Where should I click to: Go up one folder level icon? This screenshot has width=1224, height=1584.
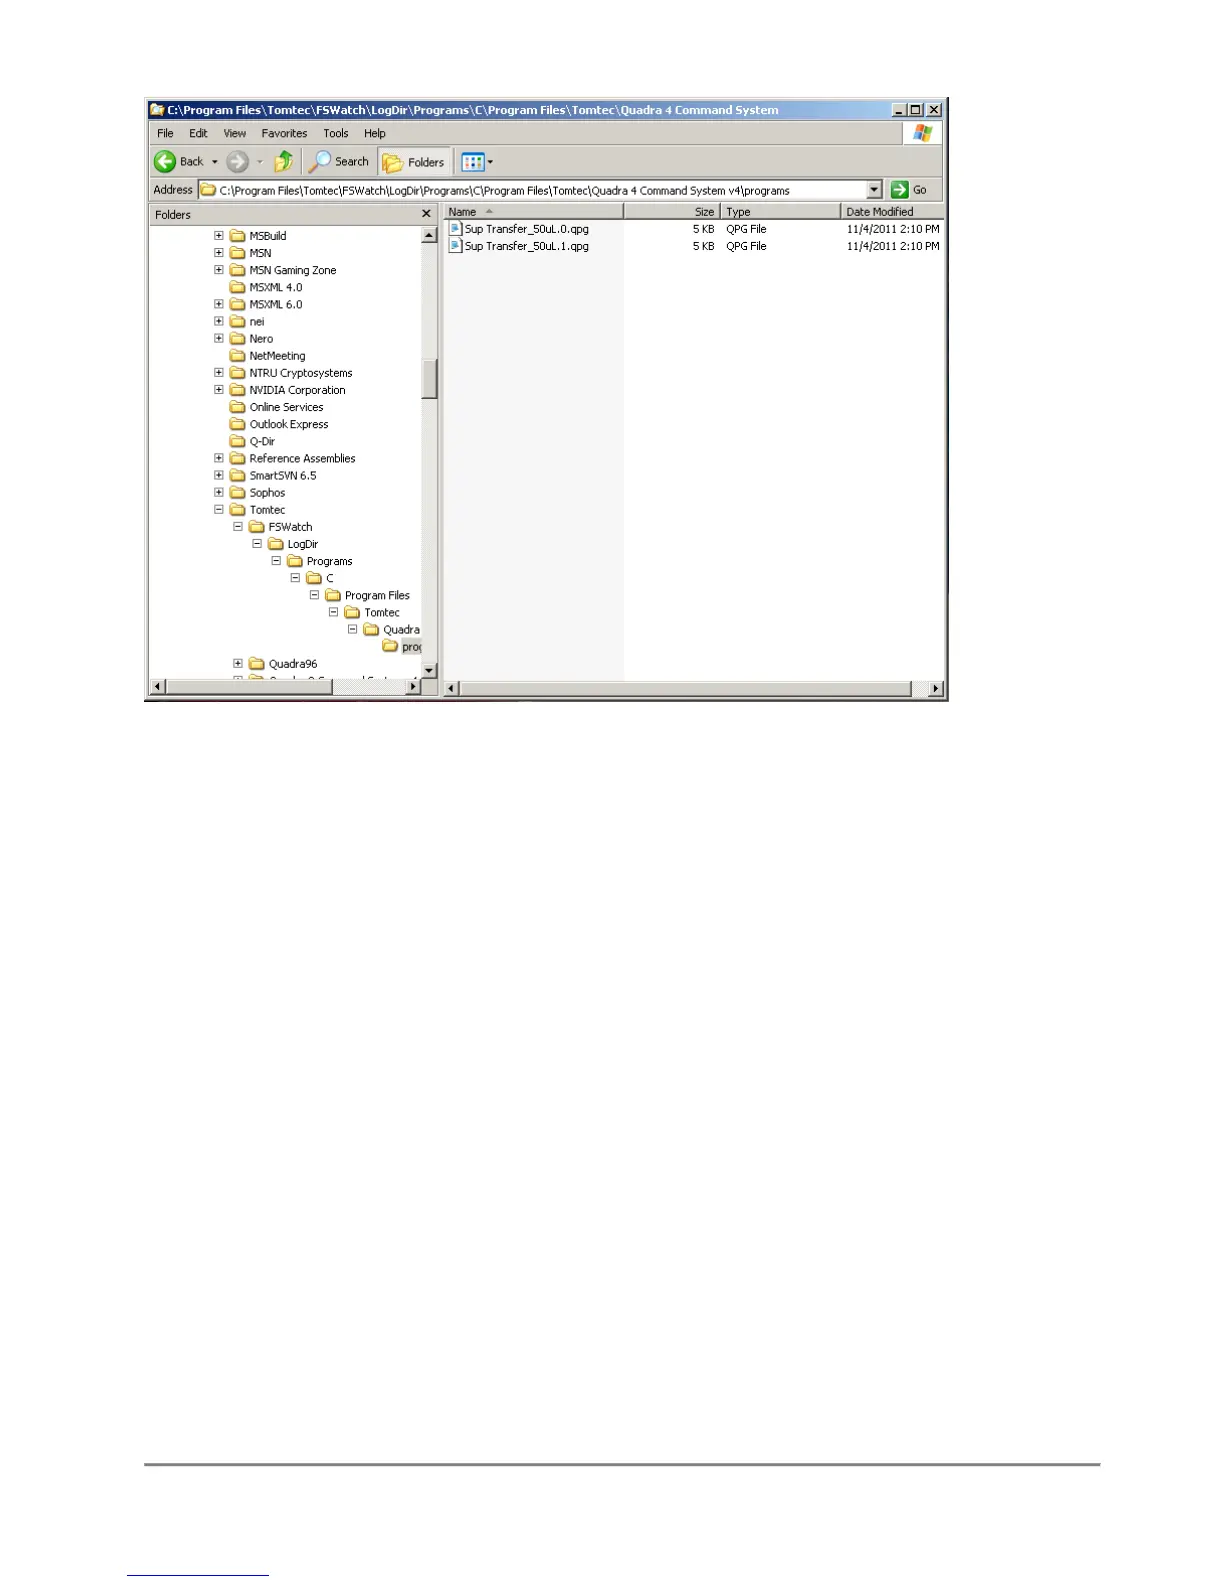(x=284, y=161)
